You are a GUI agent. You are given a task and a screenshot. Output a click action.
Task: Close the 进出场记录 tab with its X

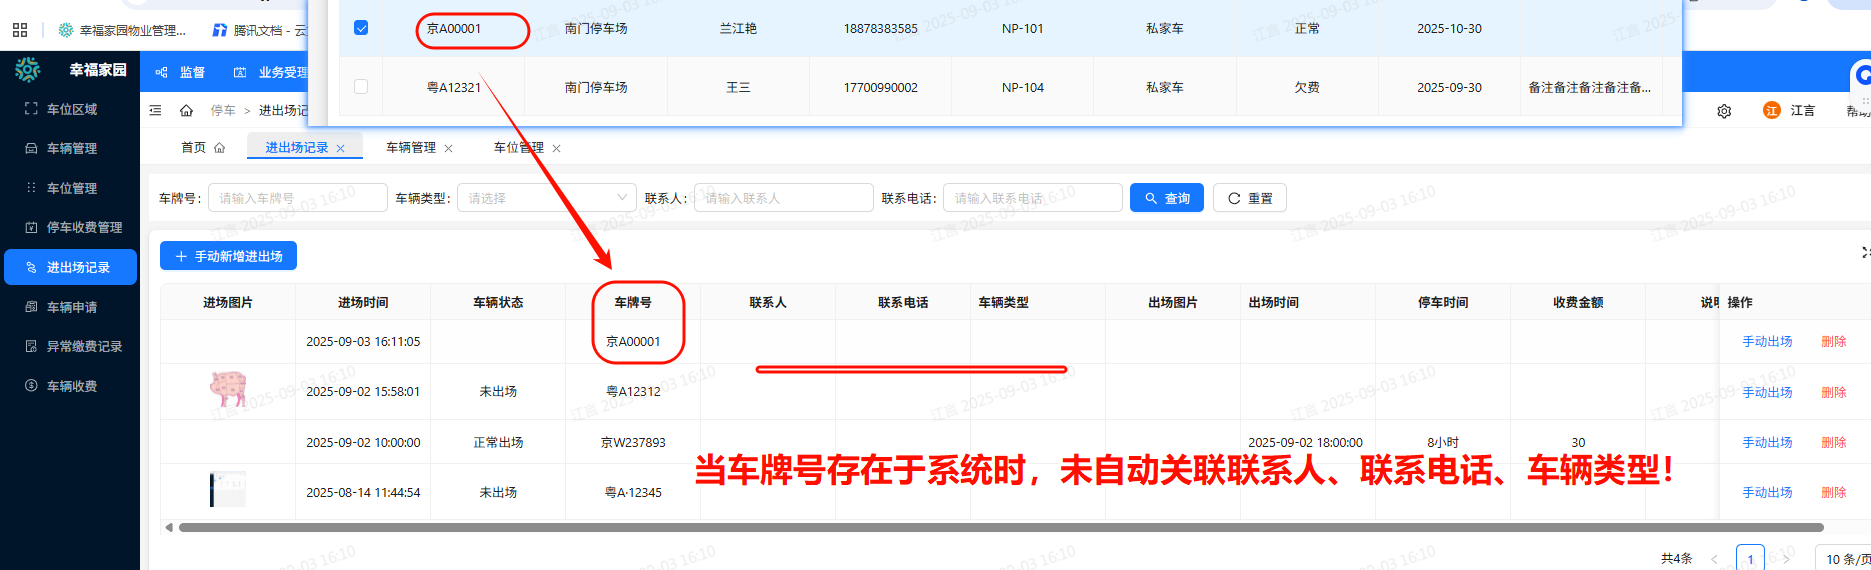341,148
